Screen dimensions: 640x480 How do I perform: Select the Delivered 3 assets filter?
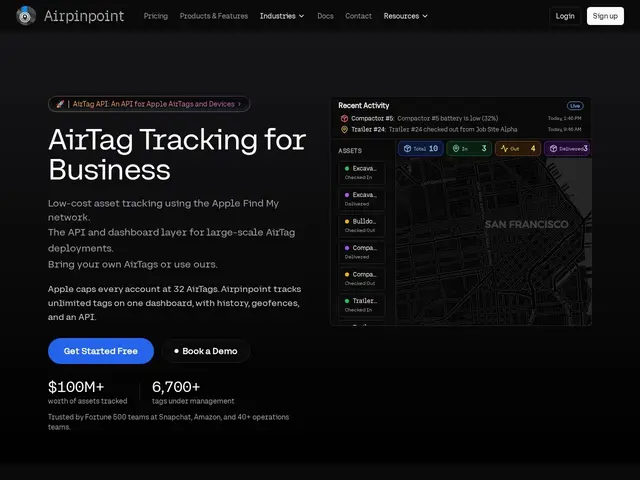[x=567, y=149]
